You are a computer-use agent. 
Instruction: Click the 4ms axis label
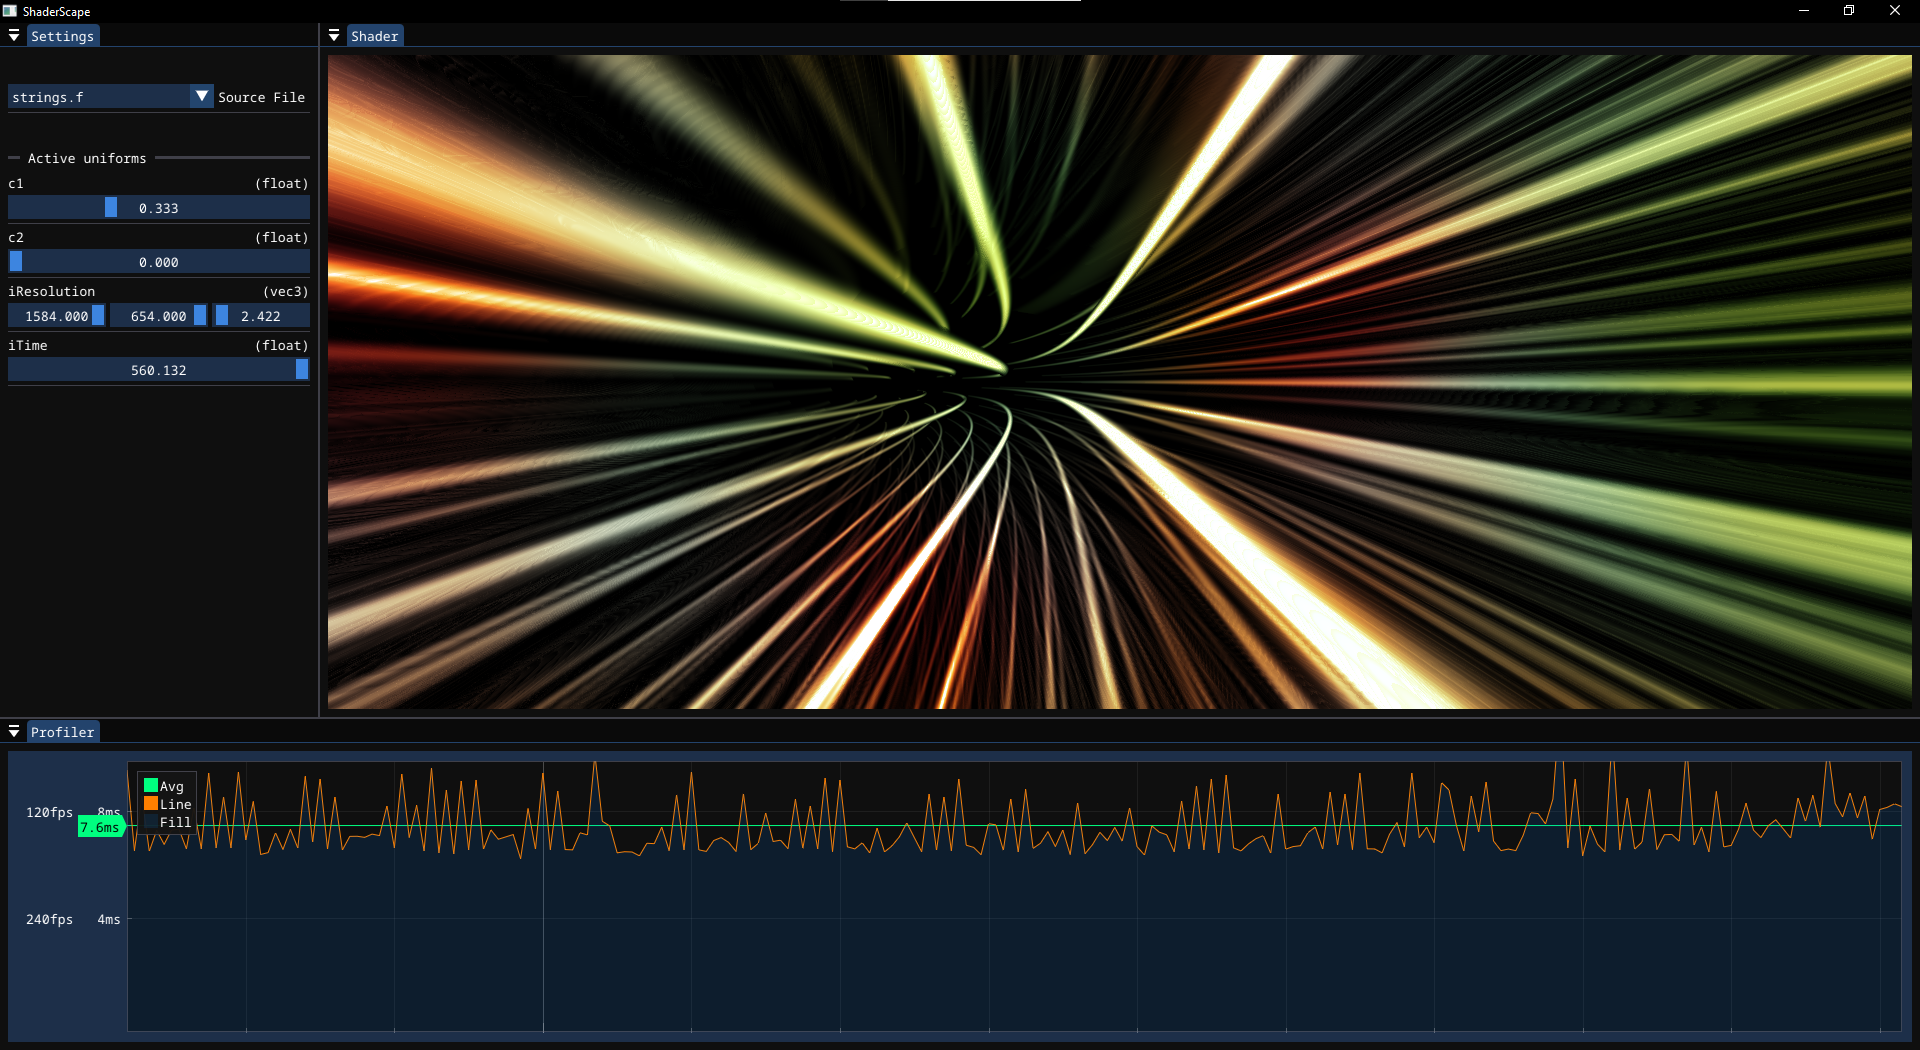pos(109,919)
